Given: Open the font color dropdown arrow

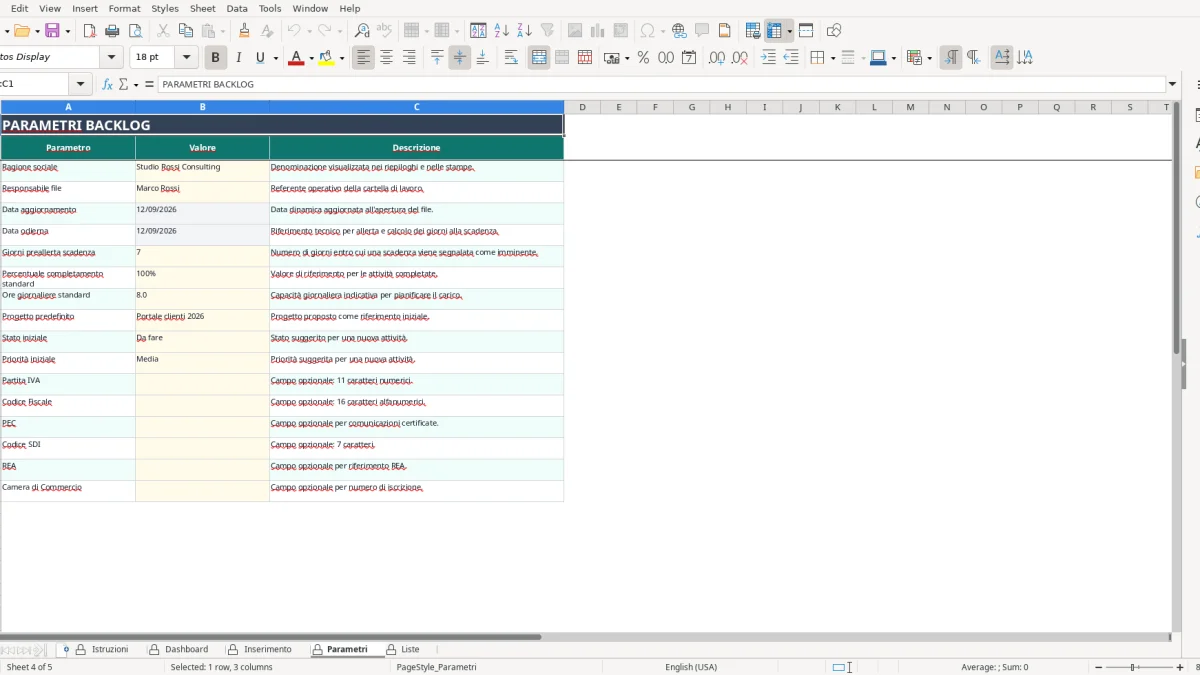Looking at the screenshot, I should pyautogui.click(x=311, y=58).
